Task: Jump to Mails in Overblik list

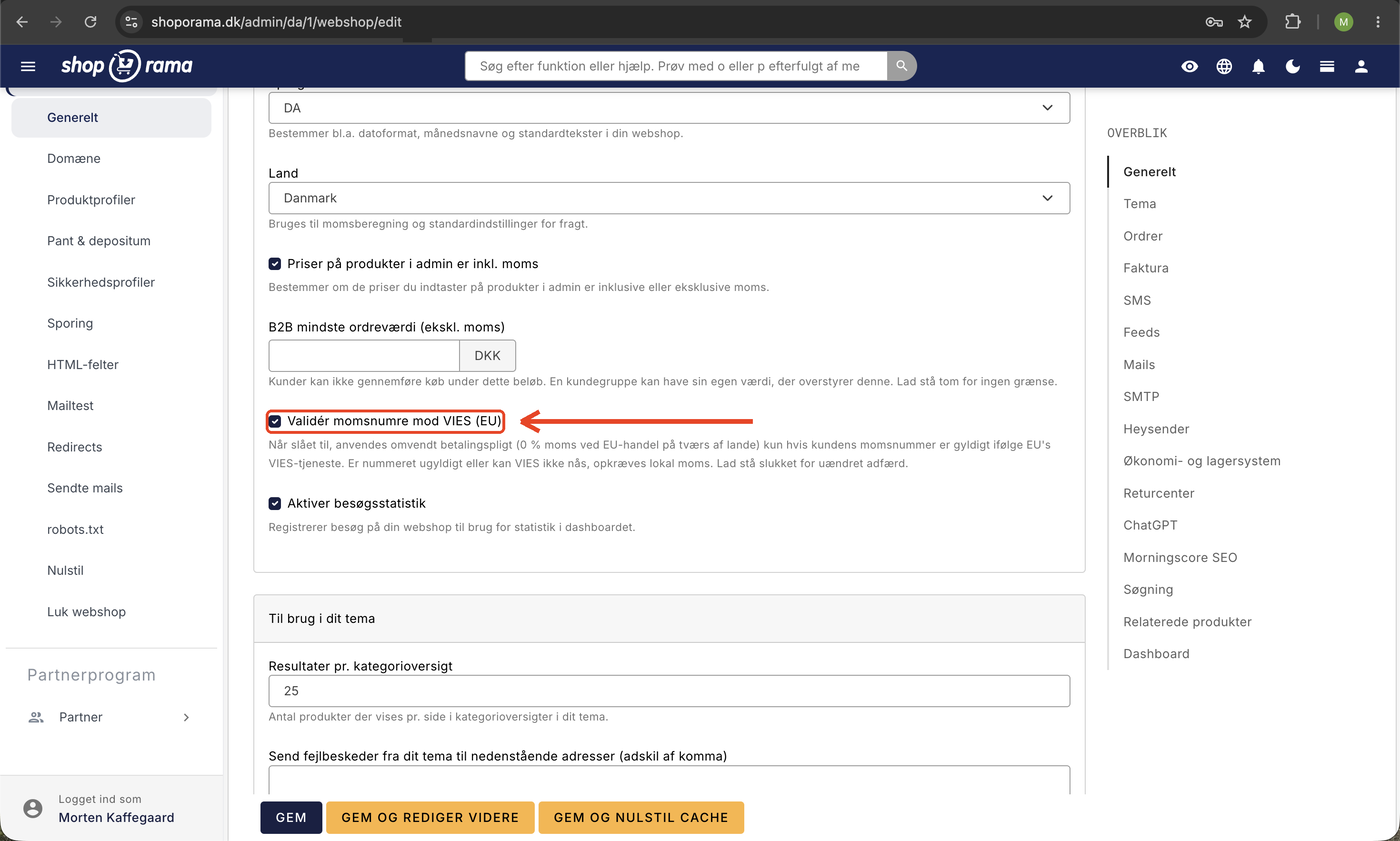Action: 1139,364
